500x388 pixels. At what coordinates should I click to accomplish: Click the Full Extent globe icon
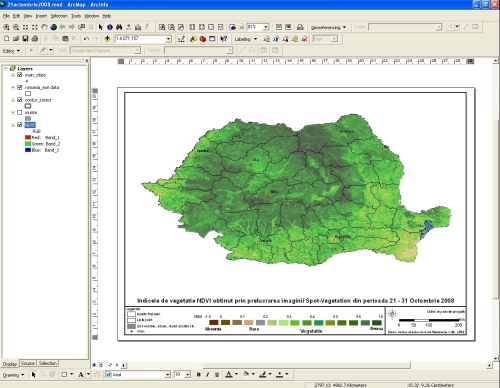(53, 27)
